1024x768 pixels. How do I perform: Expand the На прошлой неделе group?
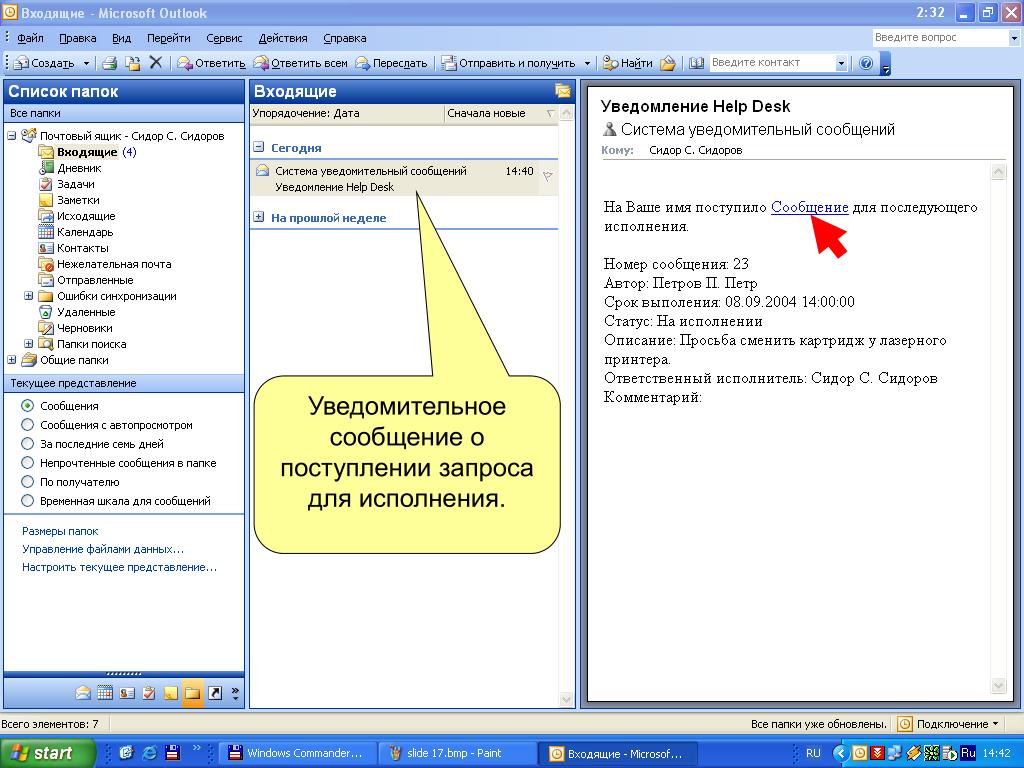(x=259, y=217)
